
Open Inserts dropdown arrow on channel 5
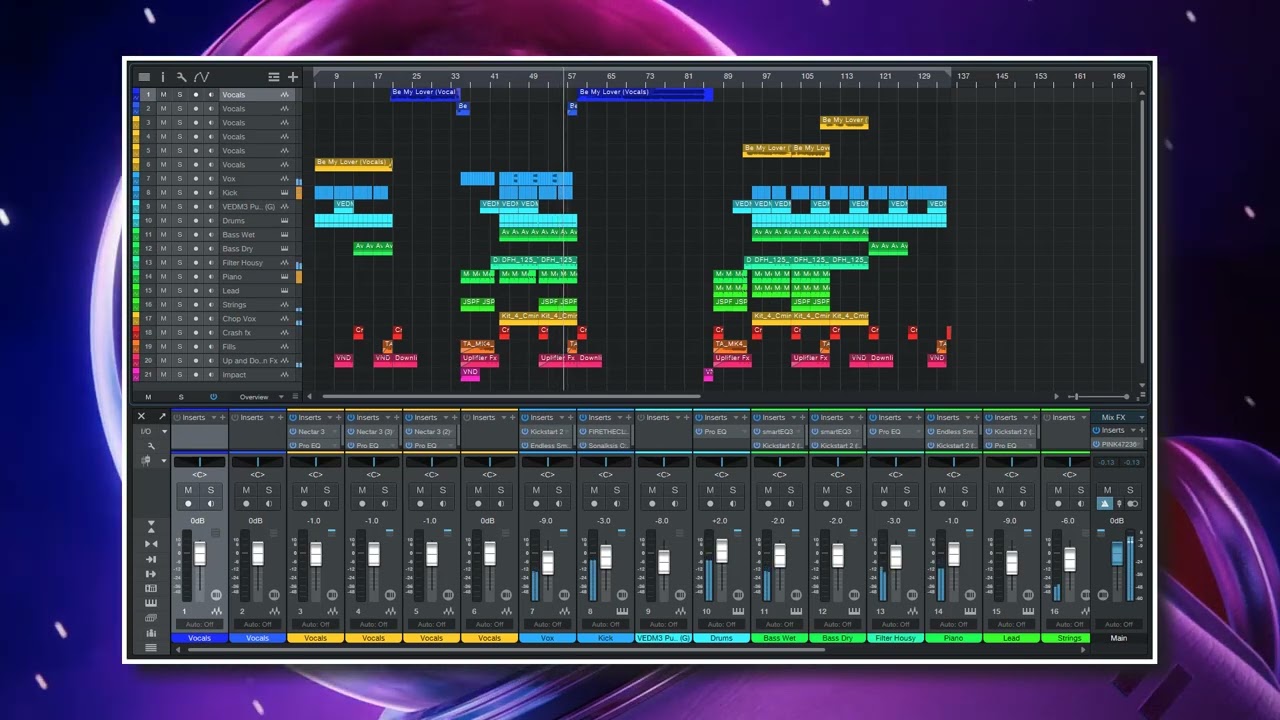[x=444, y=417]
